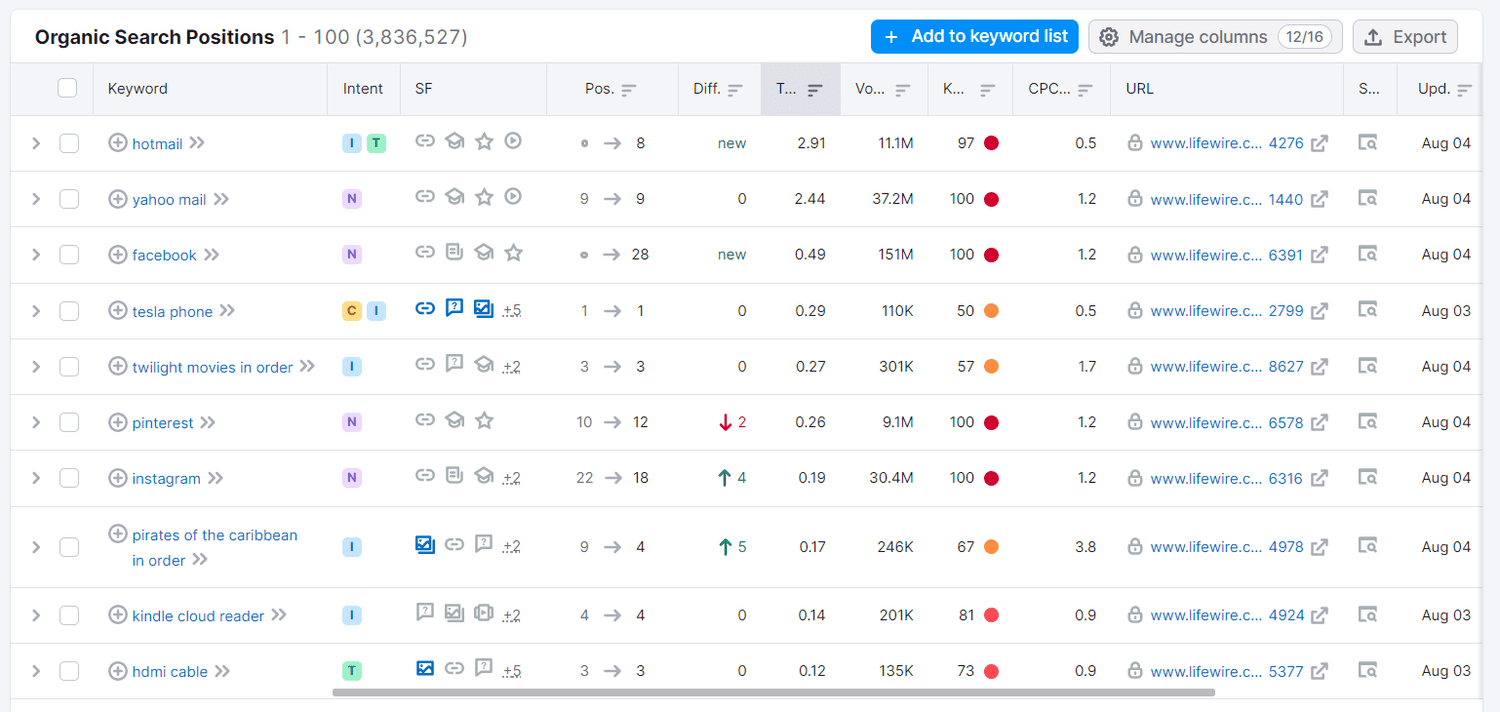Expand the hotmail row details

click(x=36, y=143)
